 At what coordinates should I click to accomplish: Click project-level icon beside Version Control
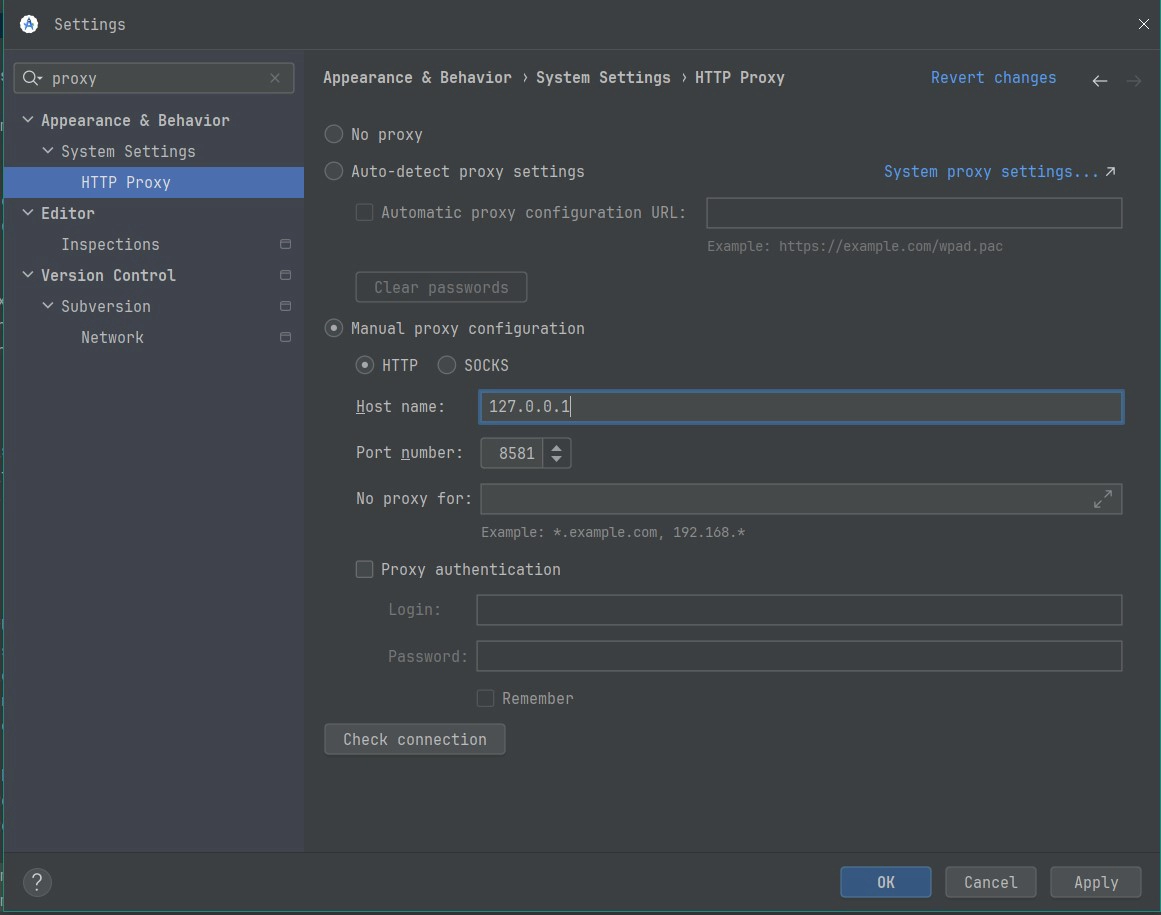(x=285, y=275)
